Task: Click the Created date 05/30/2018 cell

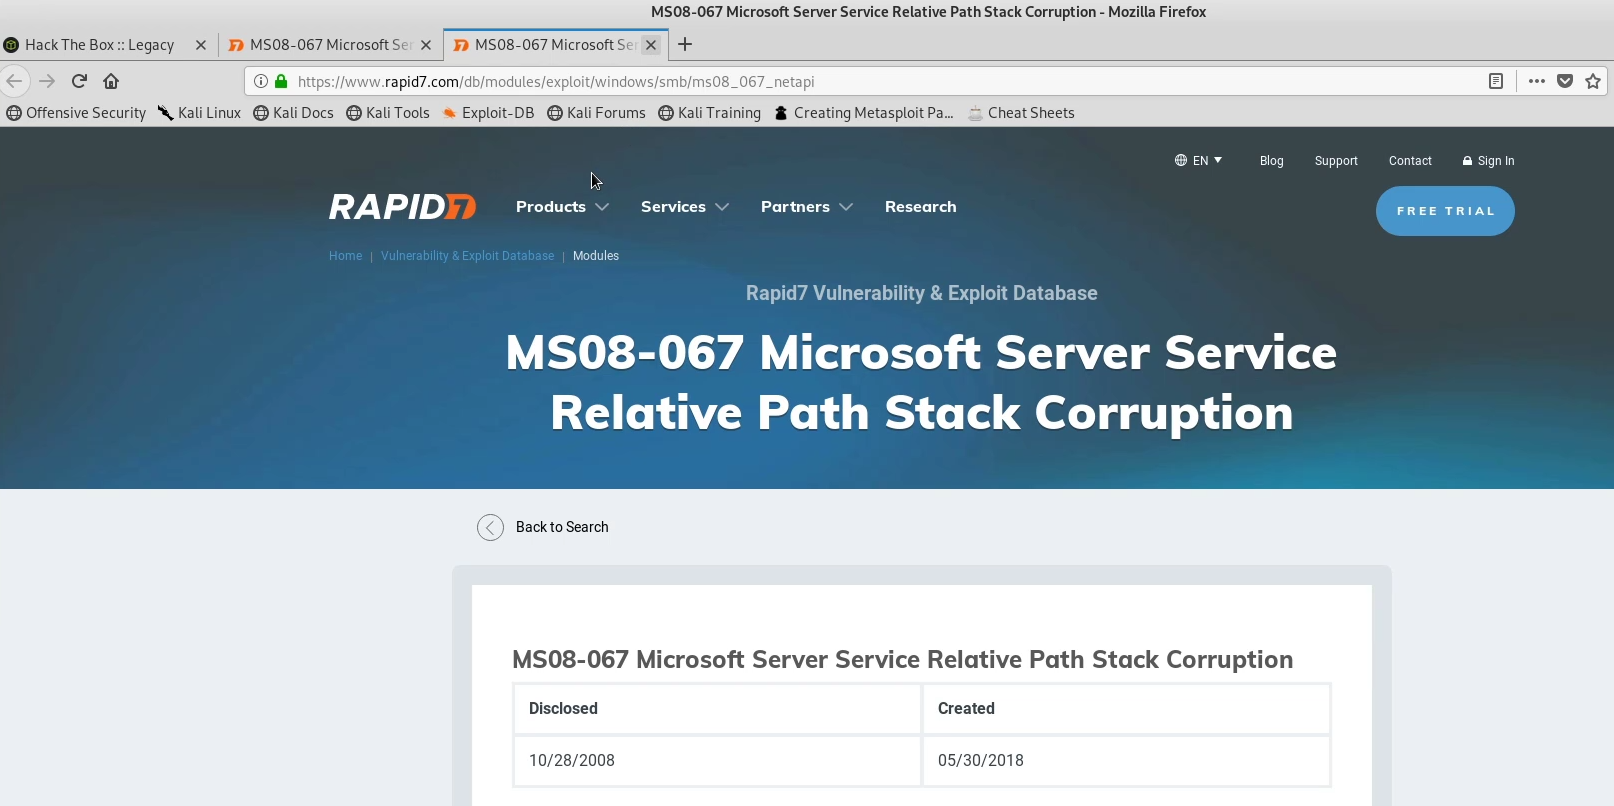Action: tap(1126, 761)
